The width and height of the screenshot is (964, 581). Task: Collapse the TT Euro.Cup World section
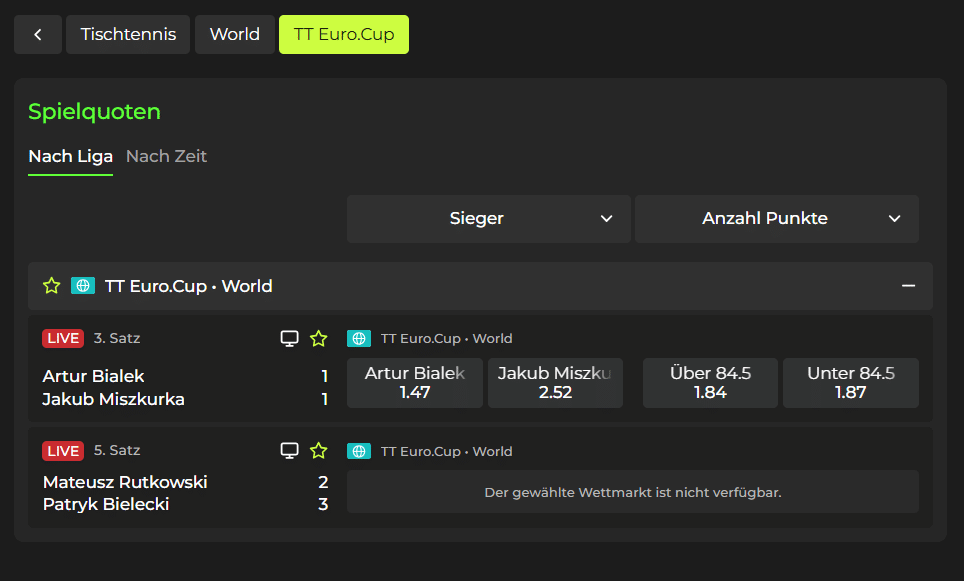coord(908,286)
